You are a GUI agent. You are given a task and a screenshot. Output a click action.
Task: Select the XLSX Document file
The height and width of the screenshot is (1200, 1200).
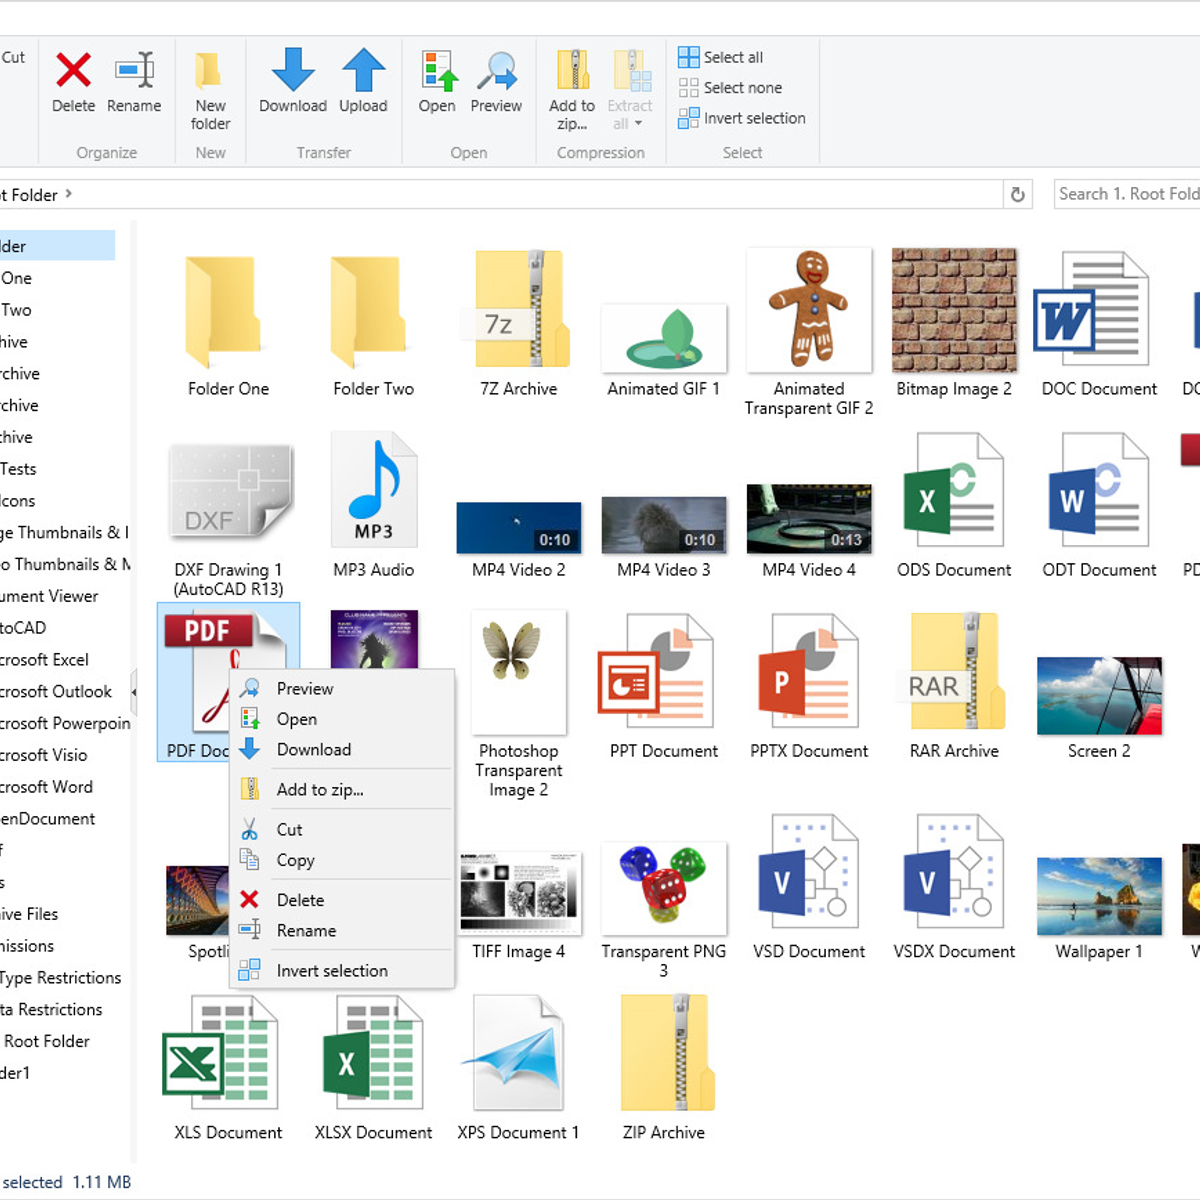pyautogui.click(x=373, y=1068)
